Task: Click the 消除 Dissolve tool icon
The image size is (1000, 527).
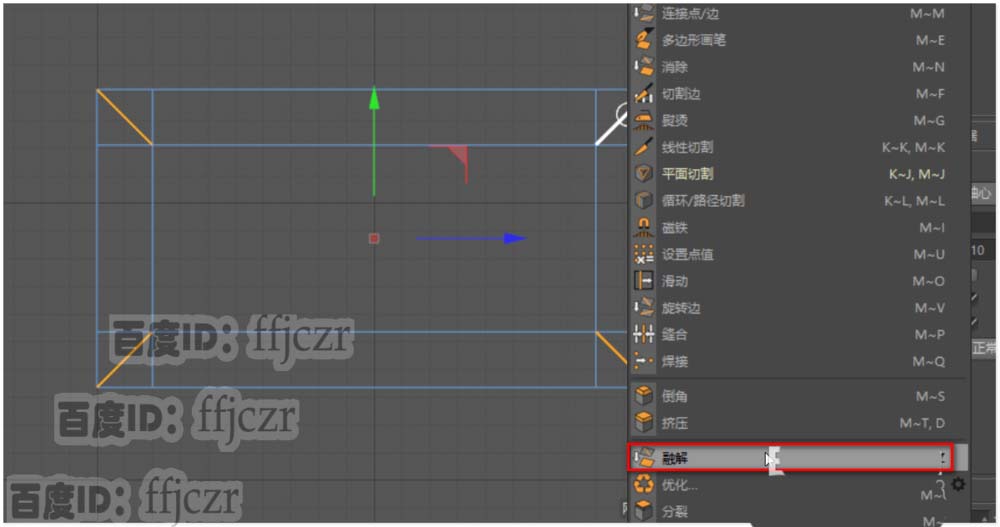Action: (643, 66)
